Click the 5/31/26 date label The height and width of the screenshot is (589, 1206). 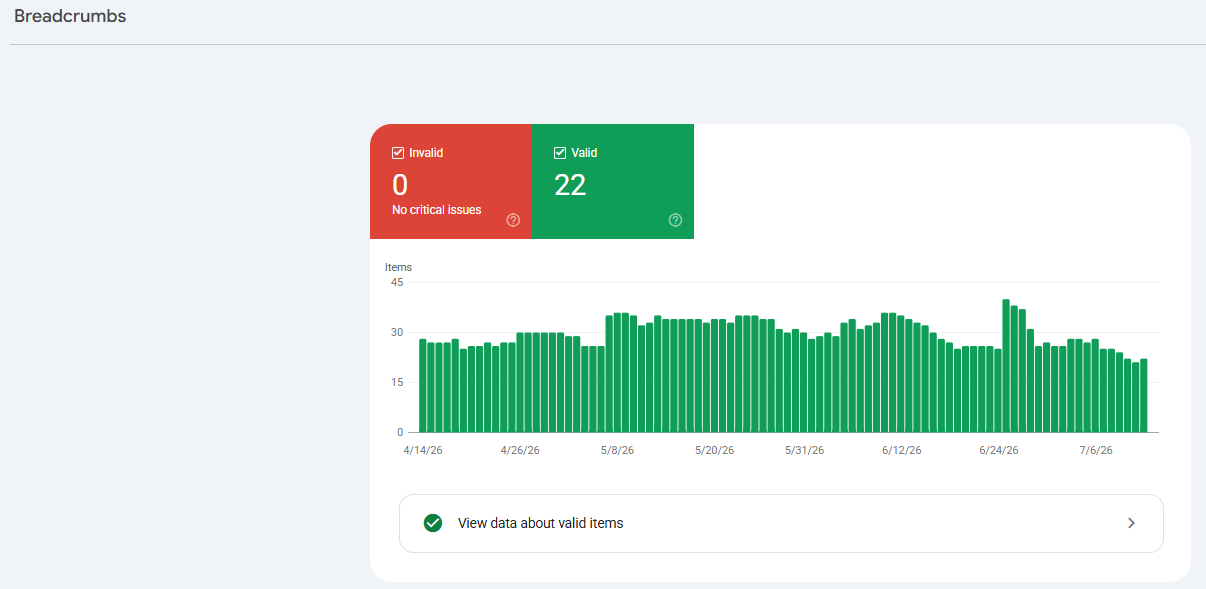coord(804,450)
